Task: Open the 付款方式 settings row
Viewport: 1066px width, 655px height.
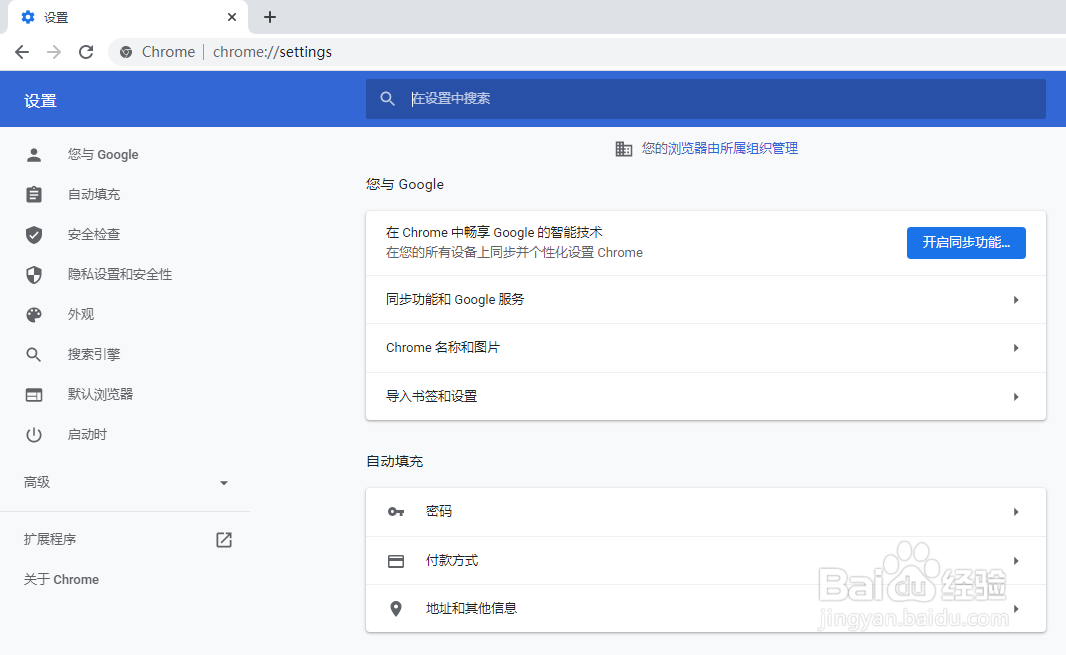Action: pyautogui.click(x=706, y=560)
